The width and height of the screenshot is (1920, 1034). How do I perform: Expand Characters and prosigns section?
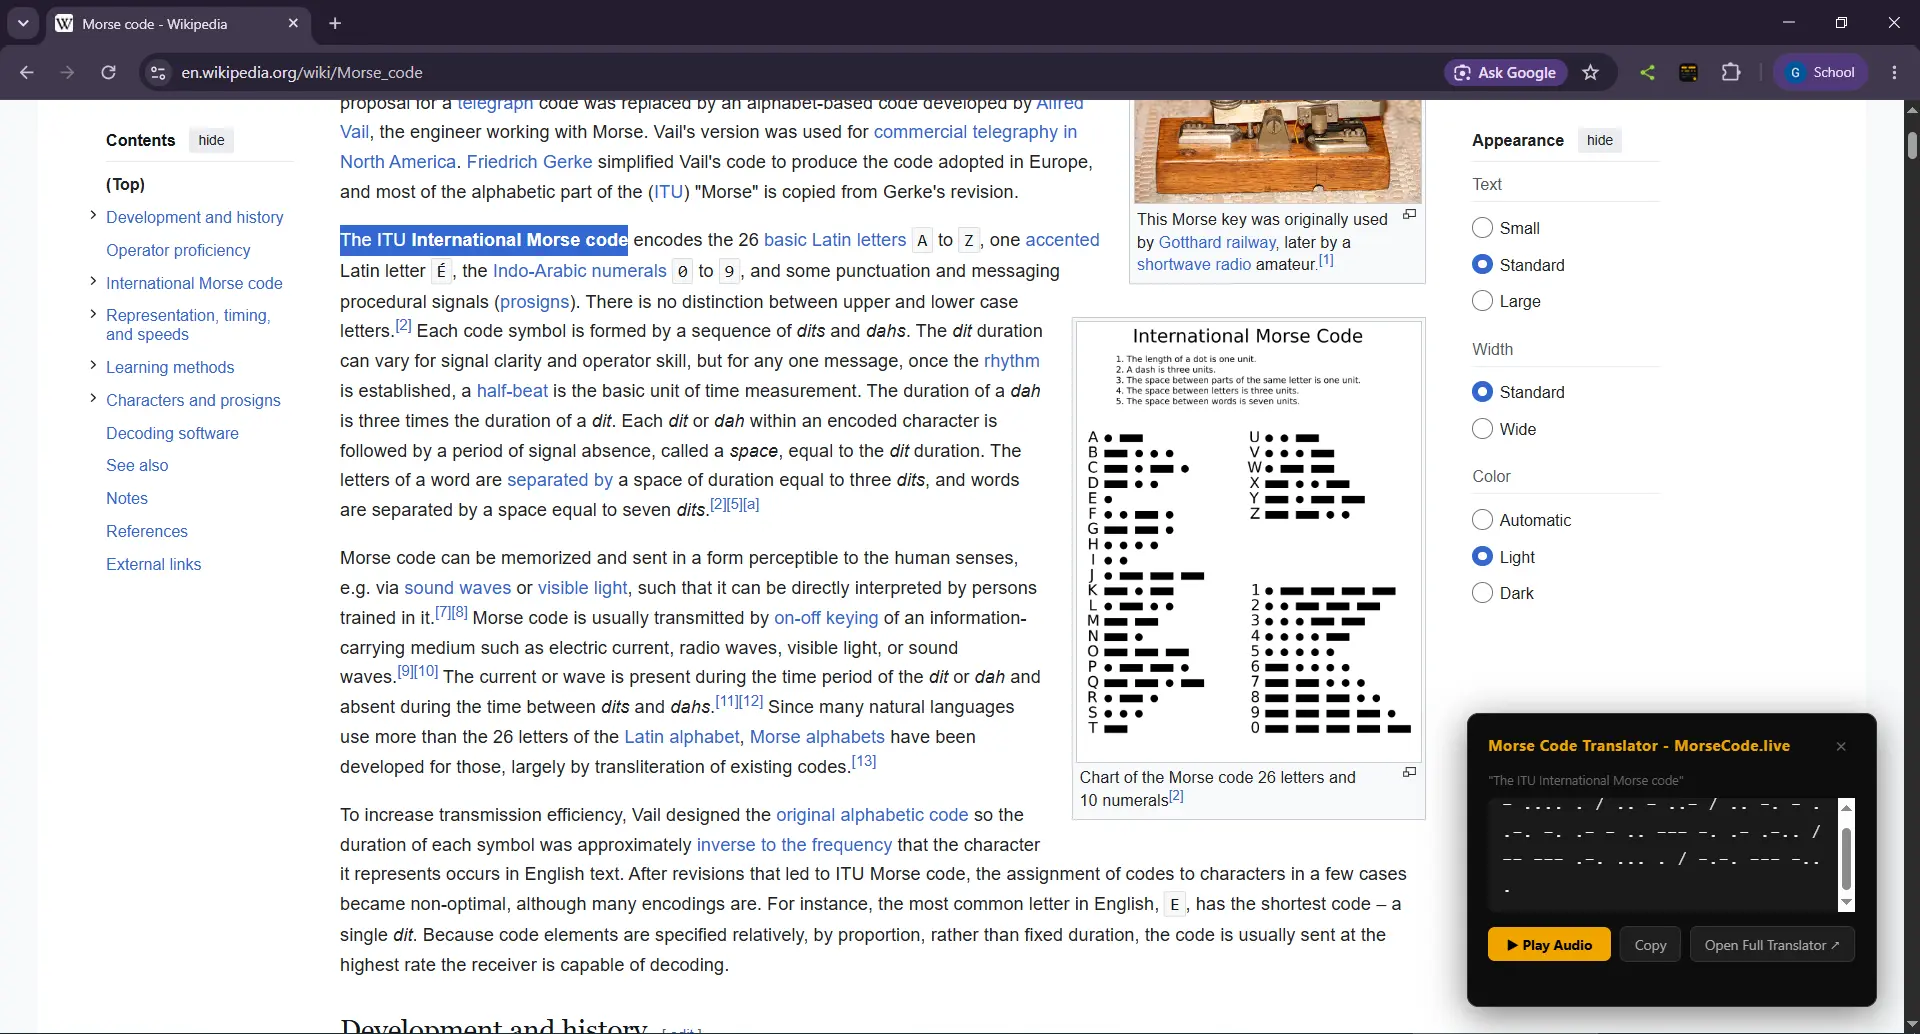93,398
